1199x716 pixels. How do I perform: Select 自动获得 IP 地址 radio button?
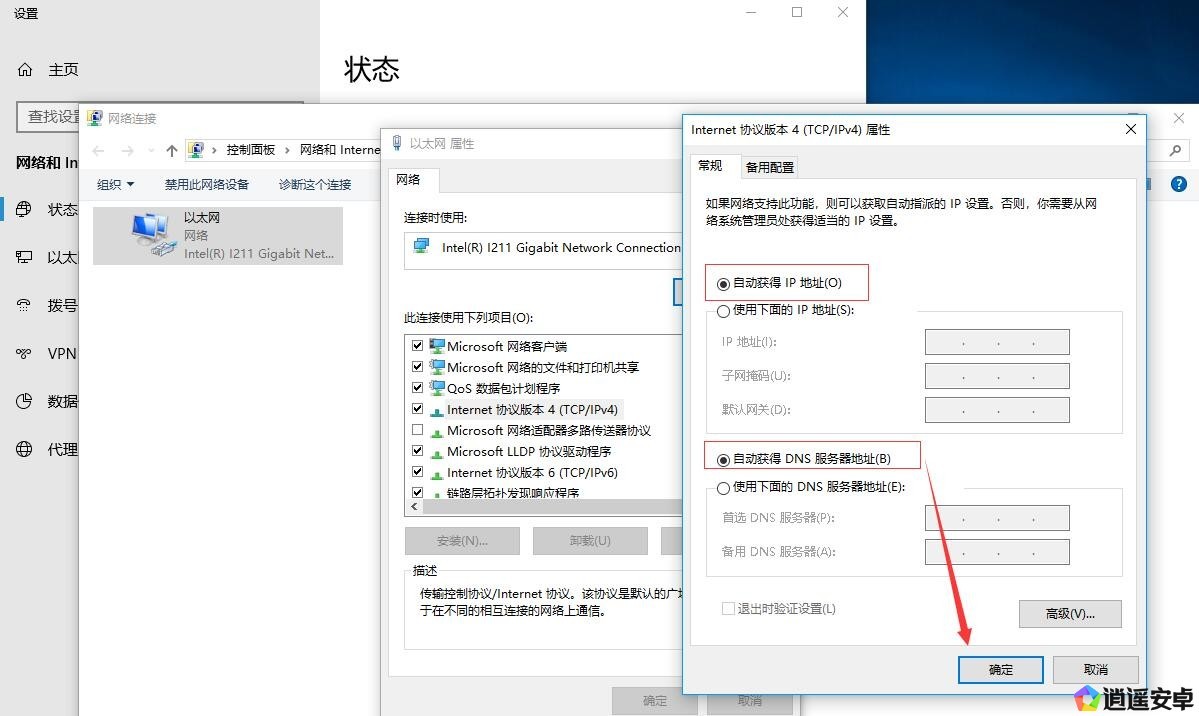tap(723, 284)
